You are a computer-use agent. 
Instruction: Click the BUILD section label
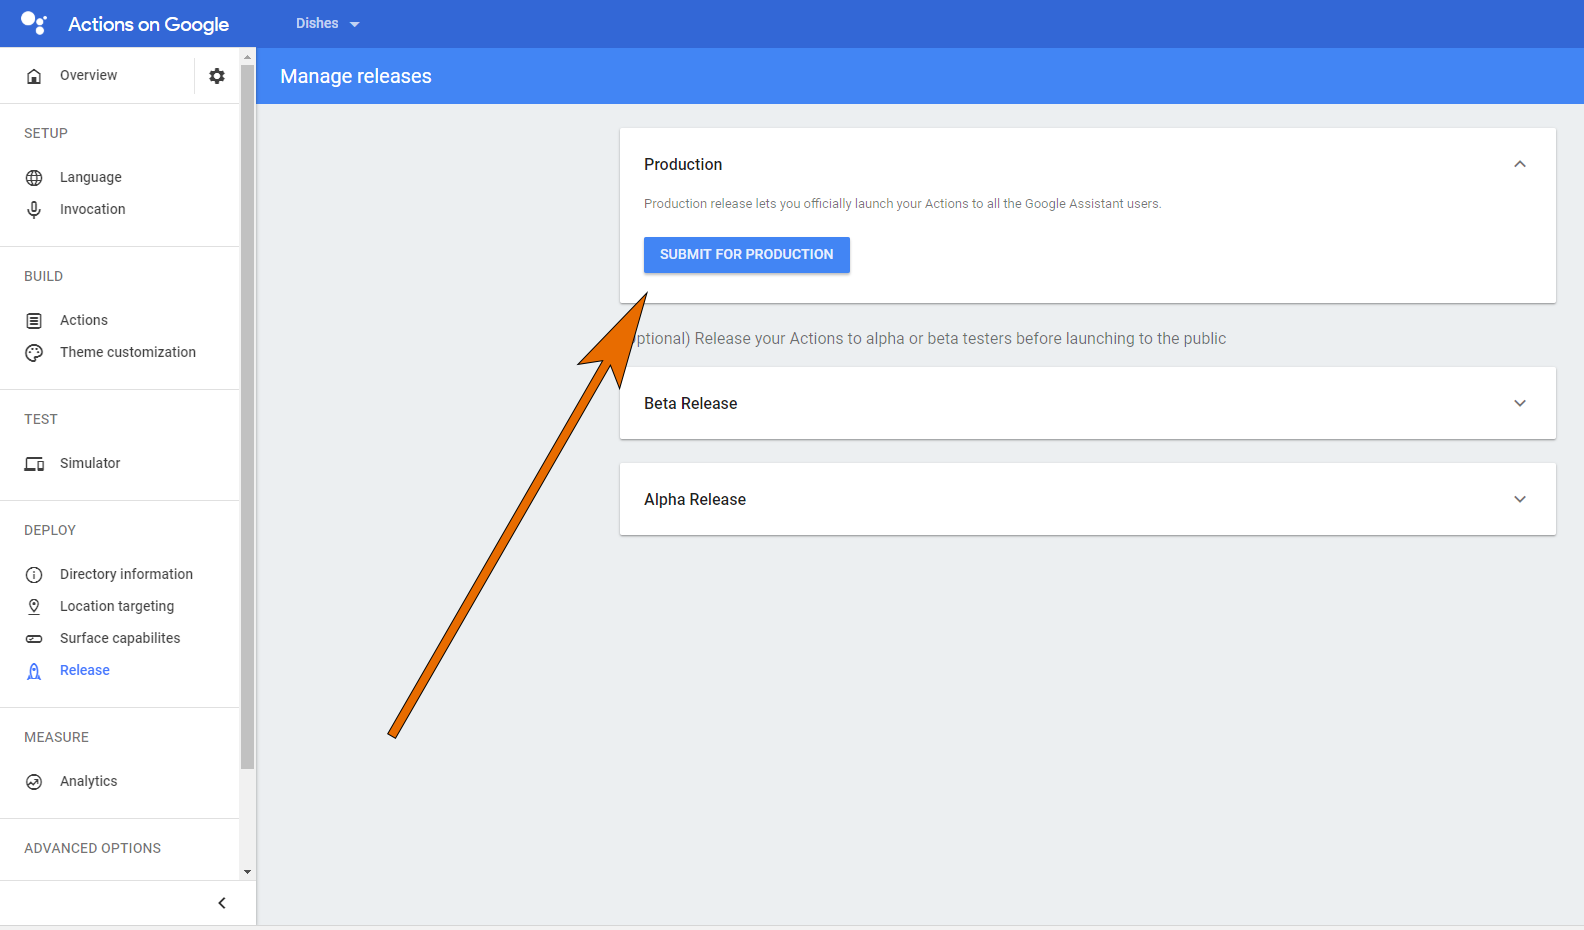click(43, 276)
